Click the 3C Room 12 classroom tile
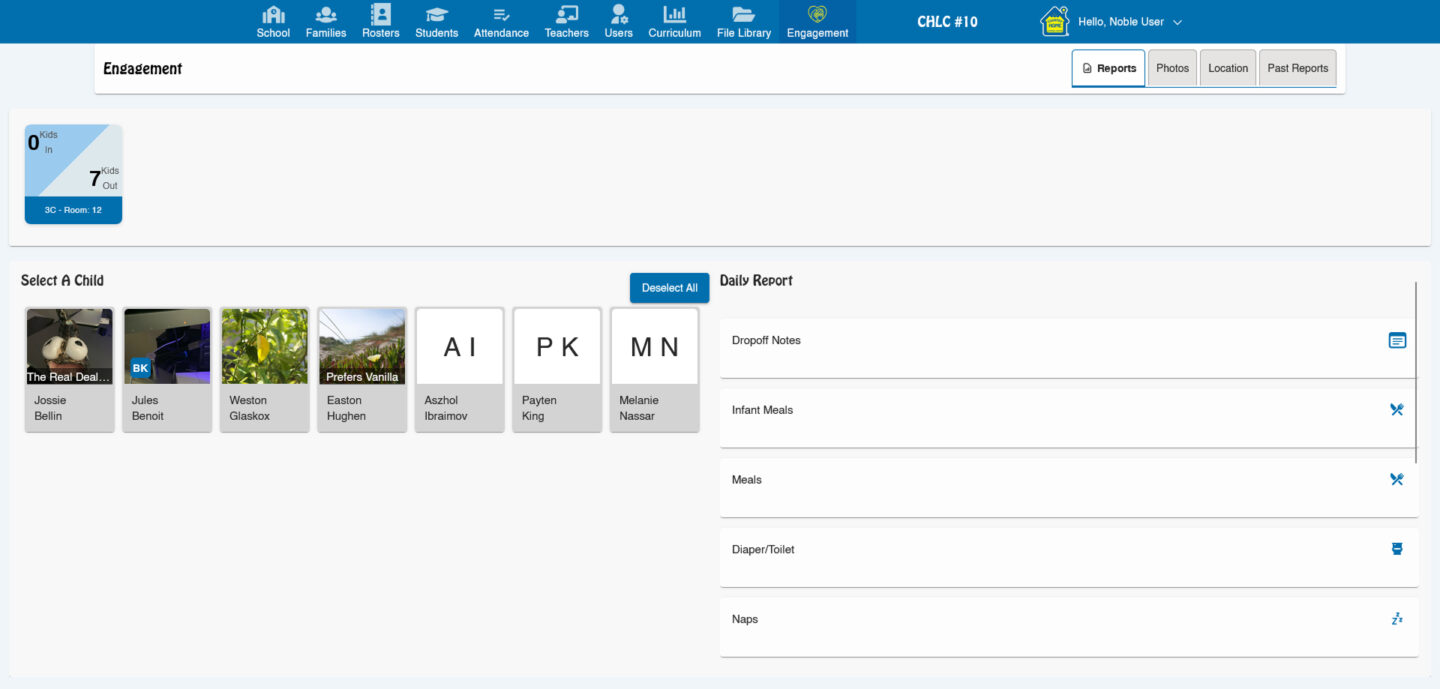This screenshot has width=1440, height=689. click(x=73, y=174)
